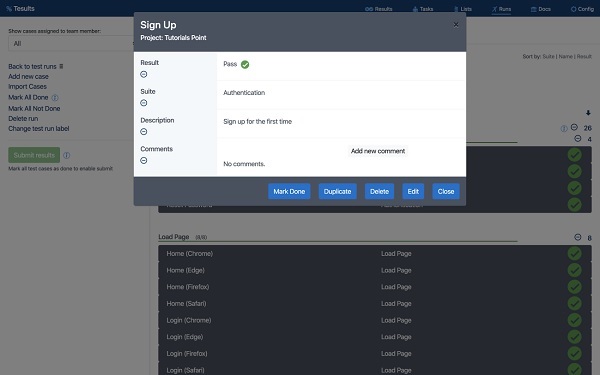The height and width of the screenshot is (375, 600).
Task: Sort the cases by Suite
Action: pos(548,57)
